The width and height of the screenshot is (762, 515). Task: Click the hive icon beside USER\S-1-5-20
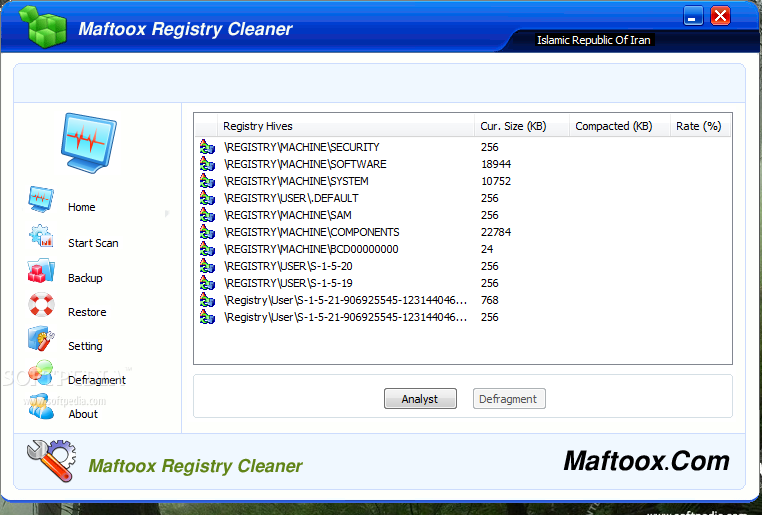[x=207, y=266]
